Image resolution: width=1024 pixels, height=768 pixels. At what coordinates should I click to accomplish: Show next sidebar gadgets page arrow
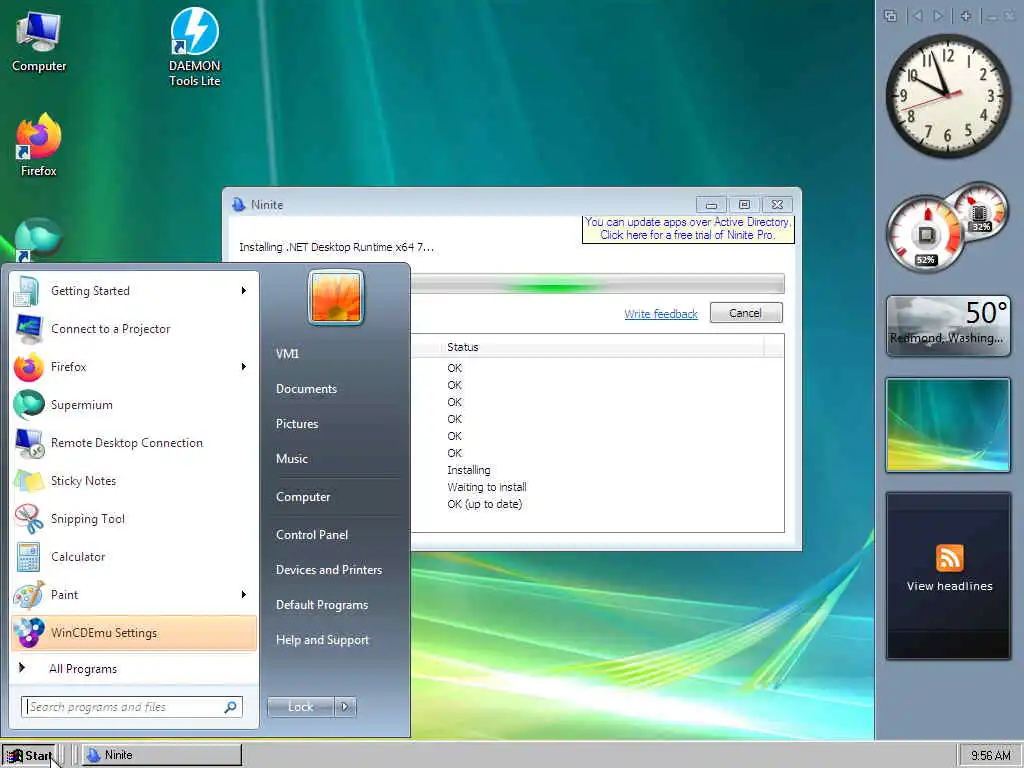tap(938, 16)
